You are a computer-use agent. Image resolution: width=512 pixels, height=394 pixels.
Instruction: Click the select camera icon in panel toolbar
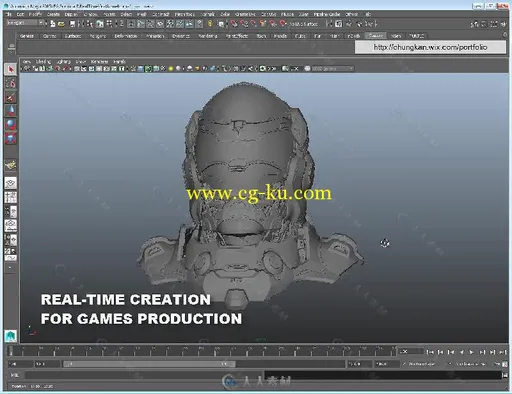(x=27, y=69)
